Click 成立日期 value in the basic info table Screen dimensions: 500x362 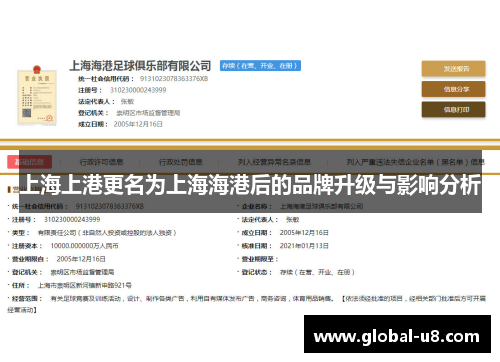[x=304, y=233]
